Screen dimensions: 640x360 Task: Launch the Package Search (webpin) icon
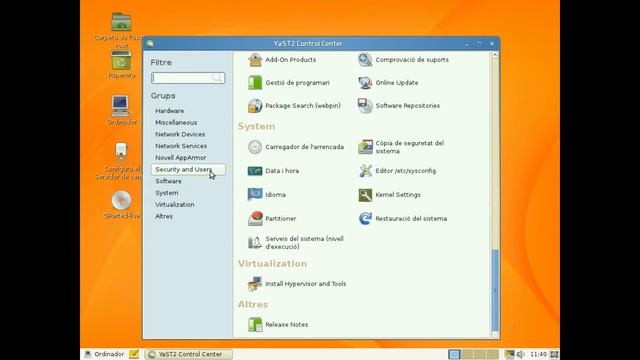point(255,106)
